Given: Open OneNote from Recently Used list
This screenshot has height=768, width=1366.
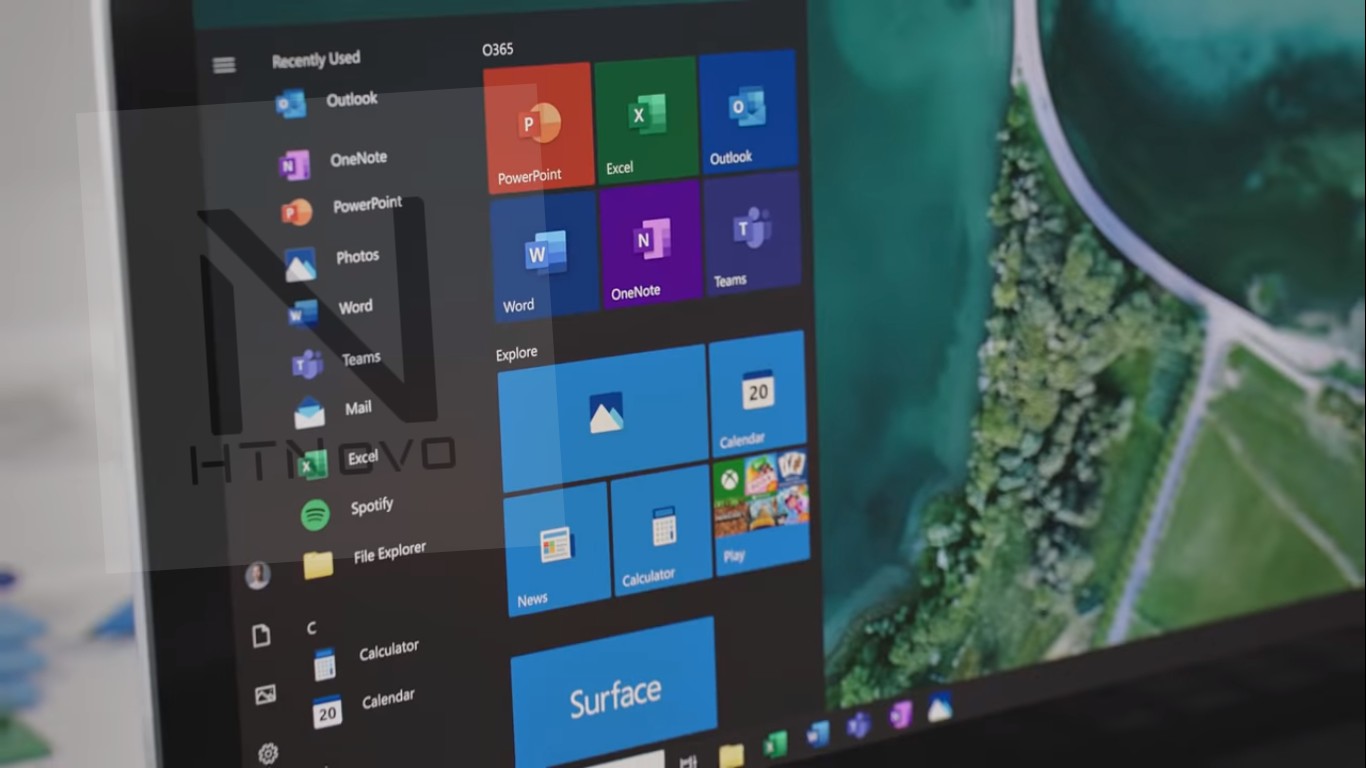Looking at the screenshot, I should (335, 161).
